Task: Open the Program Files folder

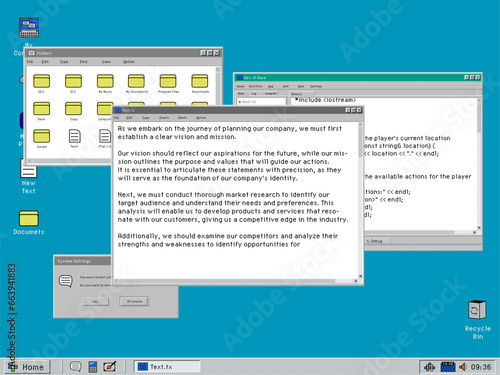Action: [168, 81]
